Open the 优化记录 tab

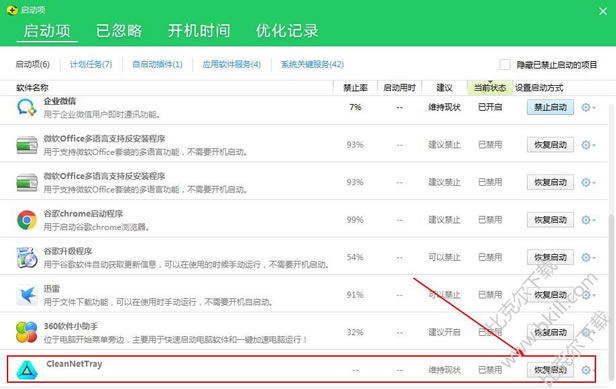pos(287,31)
